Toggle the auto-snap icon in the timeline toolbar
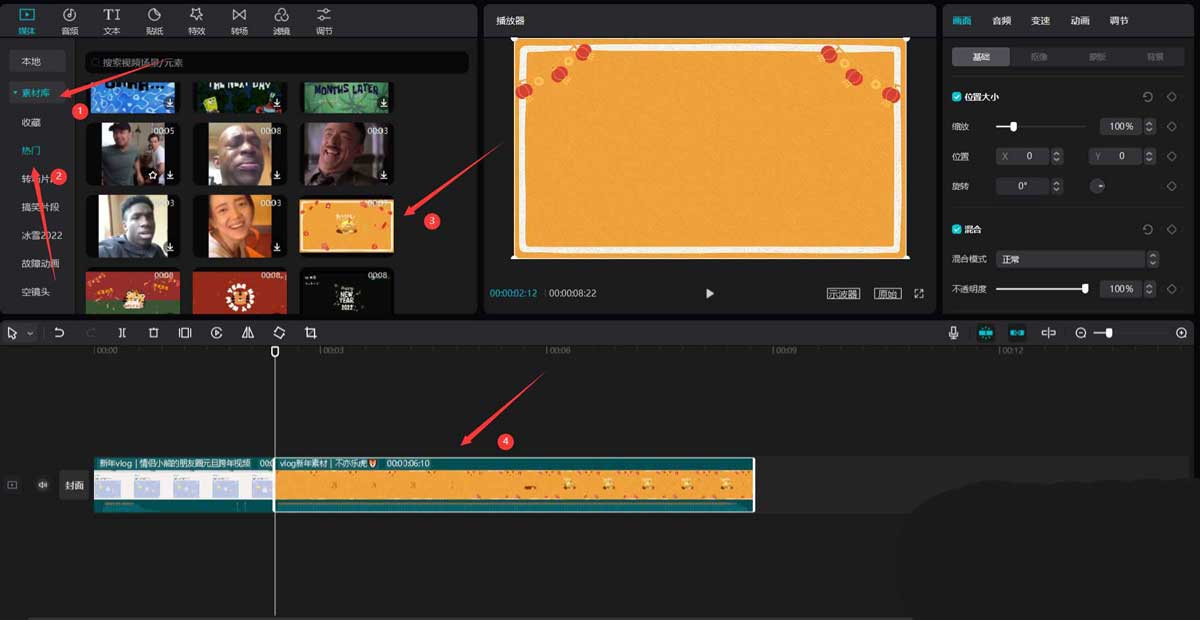Screen dimensions: 1200x620 tap(1017, 333)
